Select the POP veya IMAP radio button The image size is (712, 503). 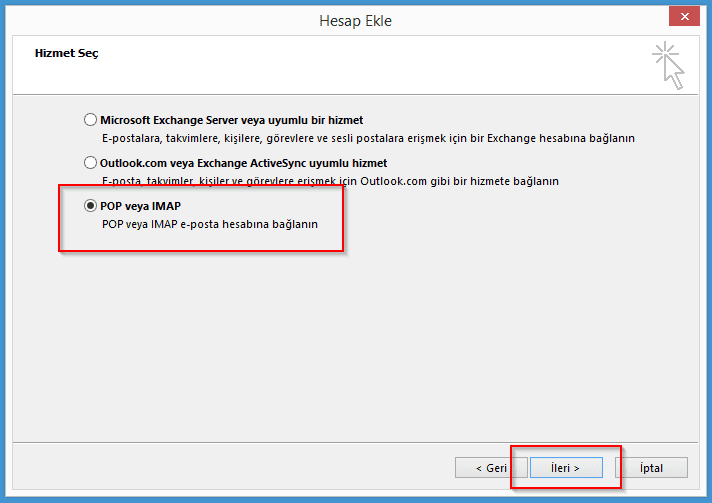click(90, 206)
